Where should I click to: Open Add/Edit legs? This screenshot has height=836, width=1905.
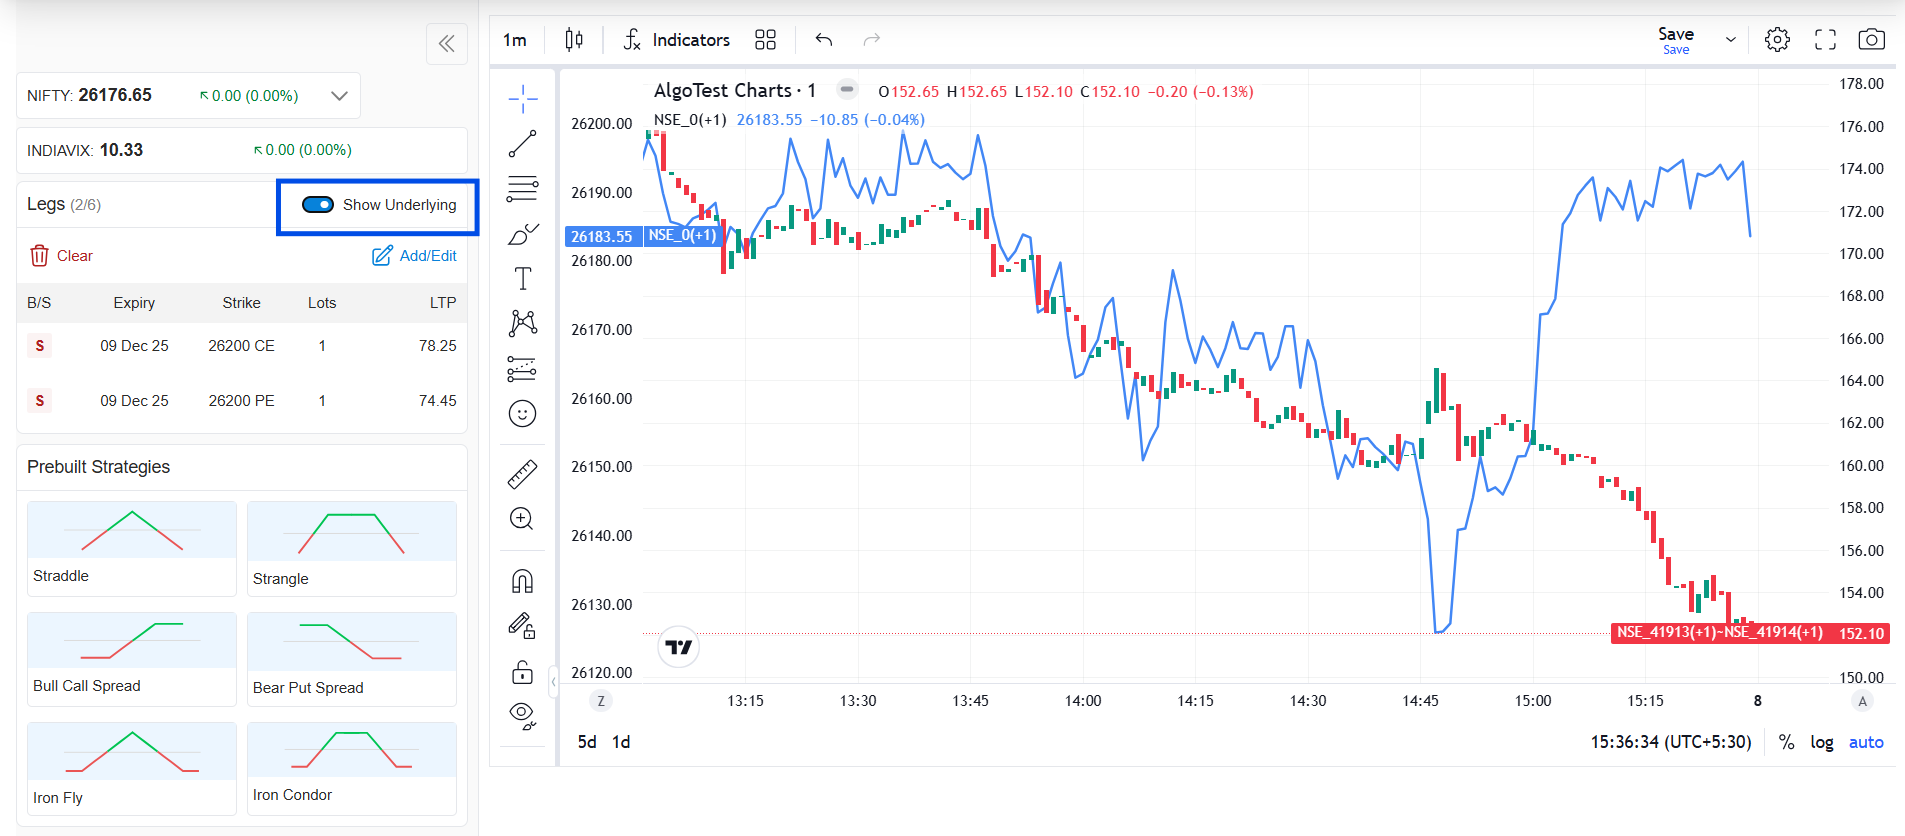click(414, 256)
